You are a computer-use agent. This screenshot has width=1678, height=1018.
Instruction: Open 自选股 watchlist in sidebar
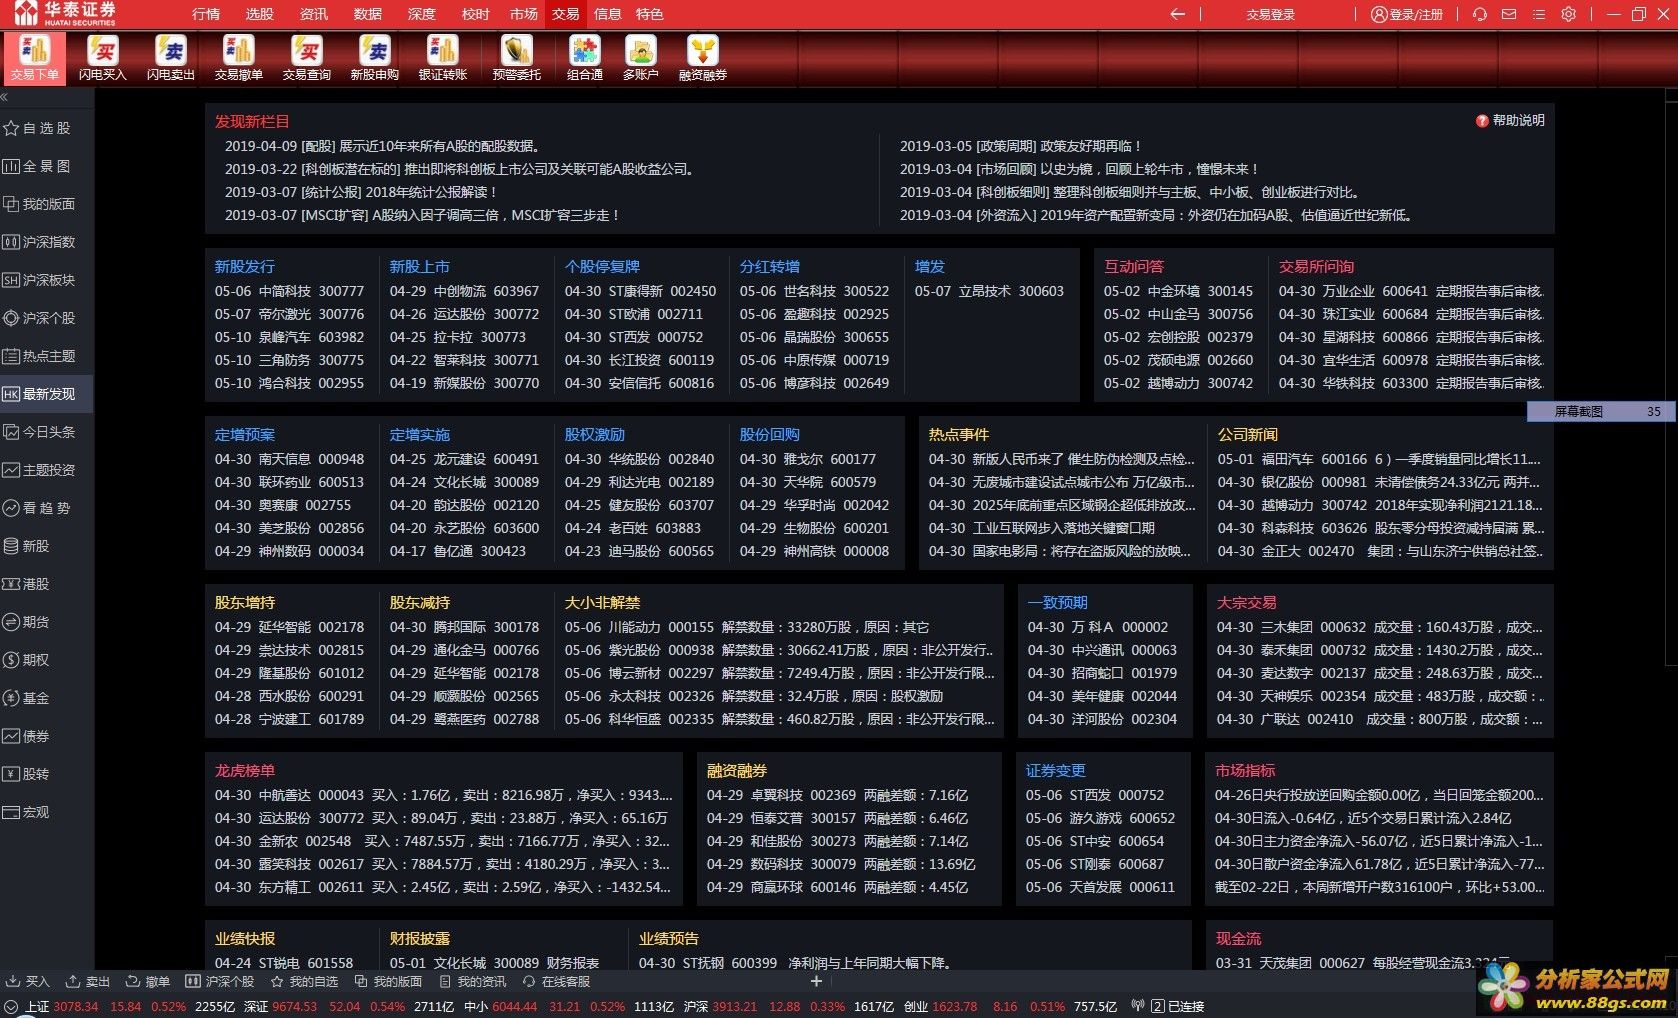pyautogui.click(x=47, y=128)
